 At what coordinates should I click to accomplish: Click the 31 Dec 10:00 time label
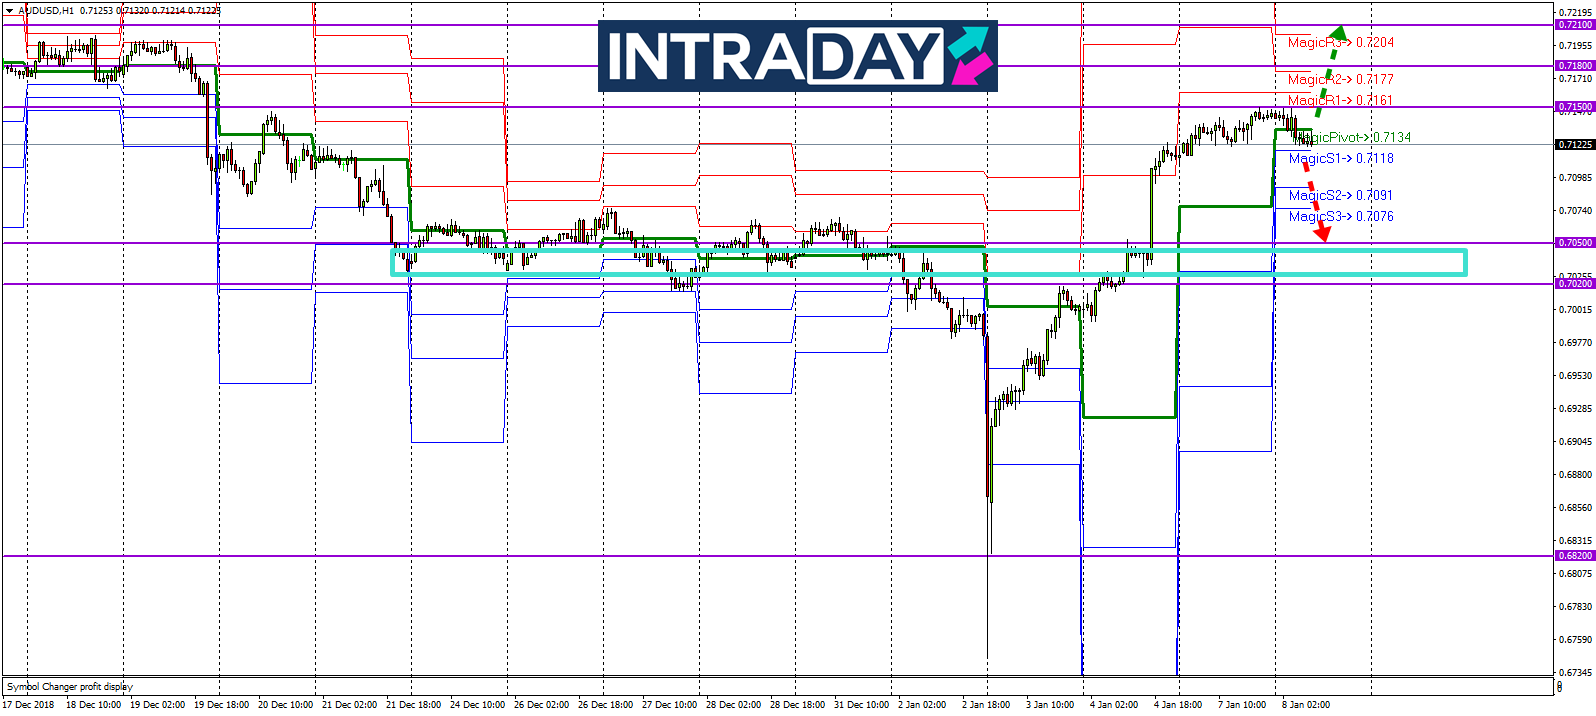coord(861,705)
